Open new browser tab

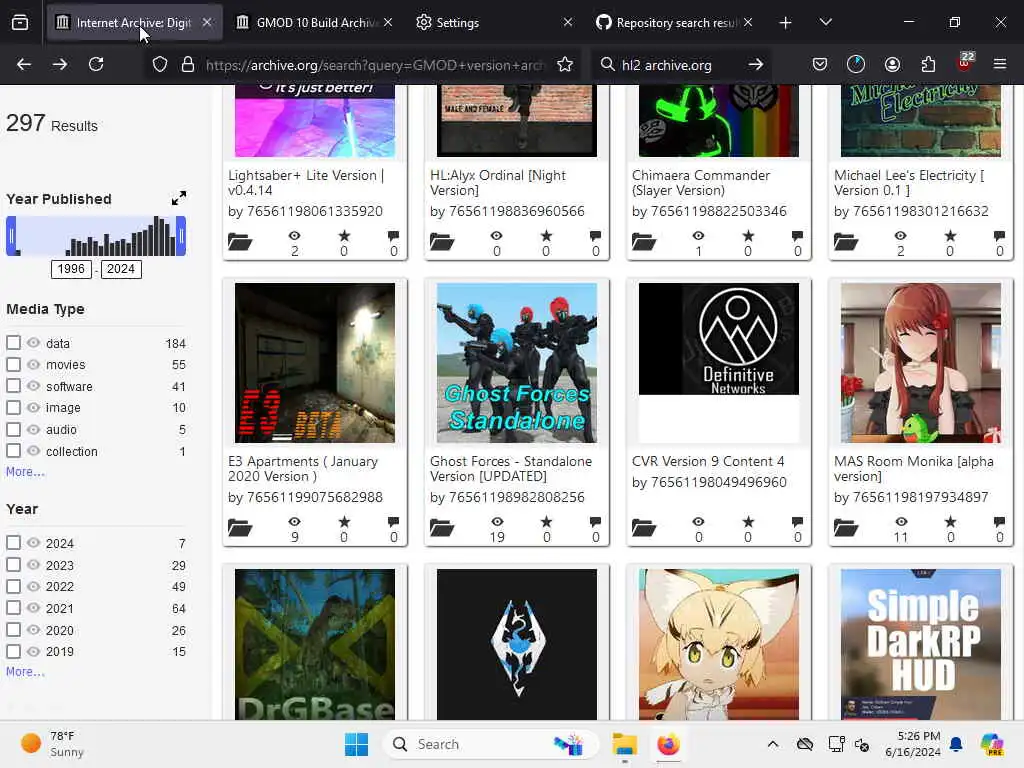coord(785,23)
